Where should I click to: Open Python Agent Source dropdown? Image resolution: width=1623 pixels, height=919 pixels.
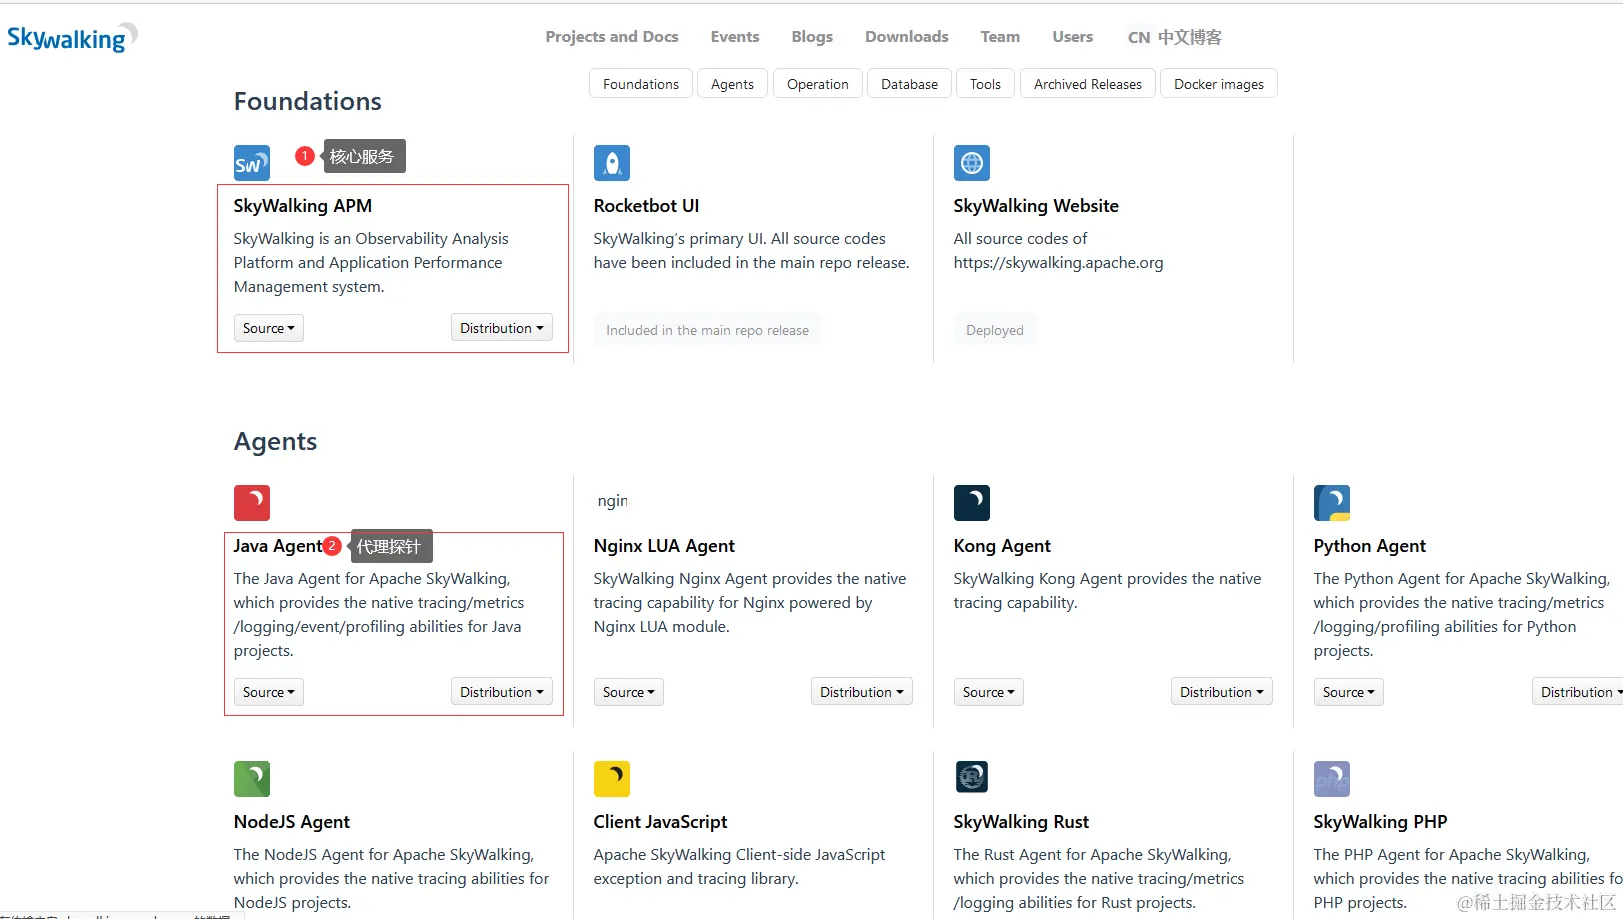(1349, 692)
